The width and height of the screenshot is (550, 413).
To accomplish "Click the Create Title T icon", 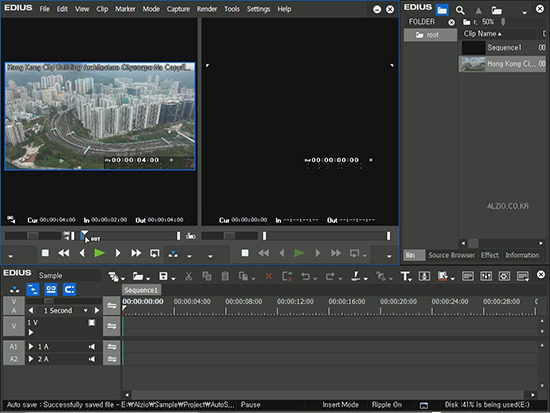I will (x=405, y=277).
